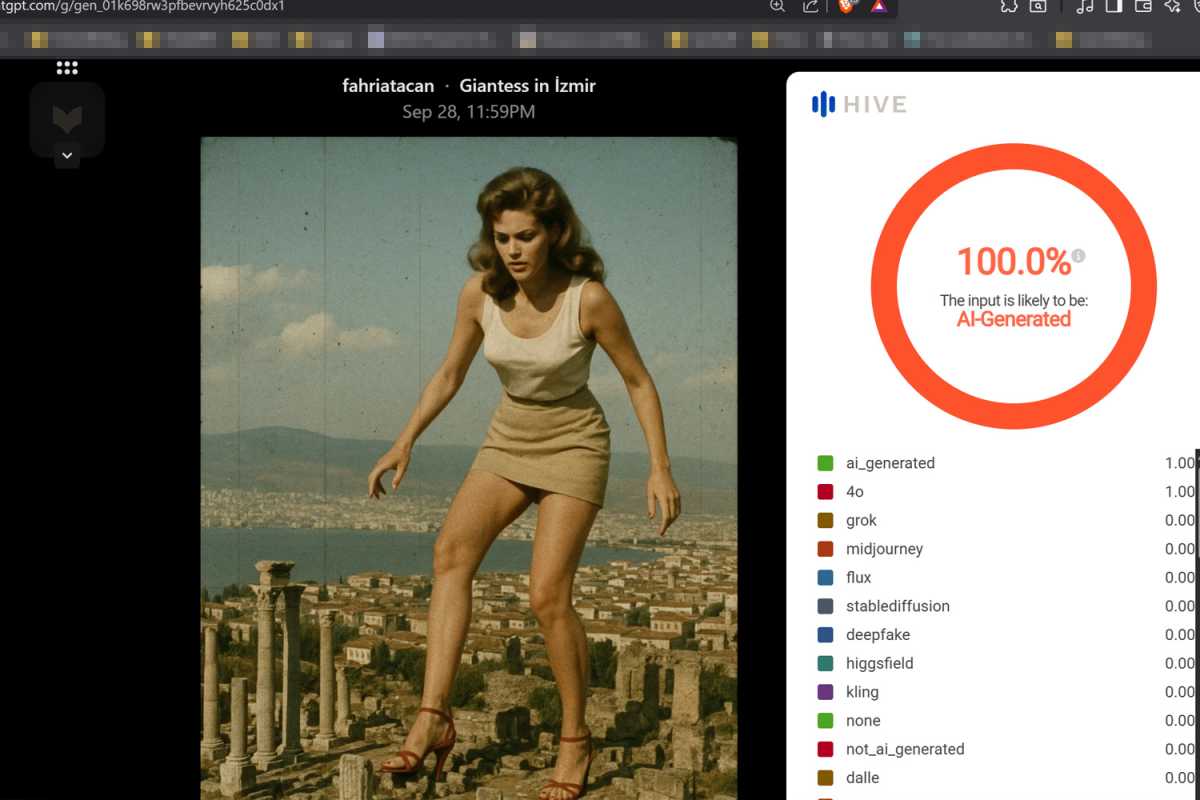The image size is (1200, 800).
Task: Click the username fahriatacan
Action: (x=388, y=86)
